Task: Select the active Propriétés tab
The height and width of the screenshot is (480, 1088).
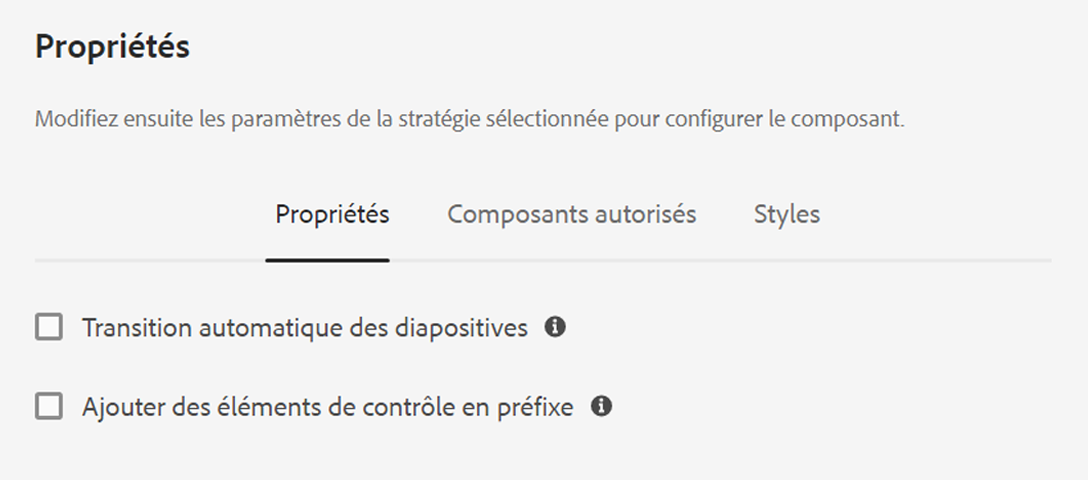Action: (x=332, y=214)
